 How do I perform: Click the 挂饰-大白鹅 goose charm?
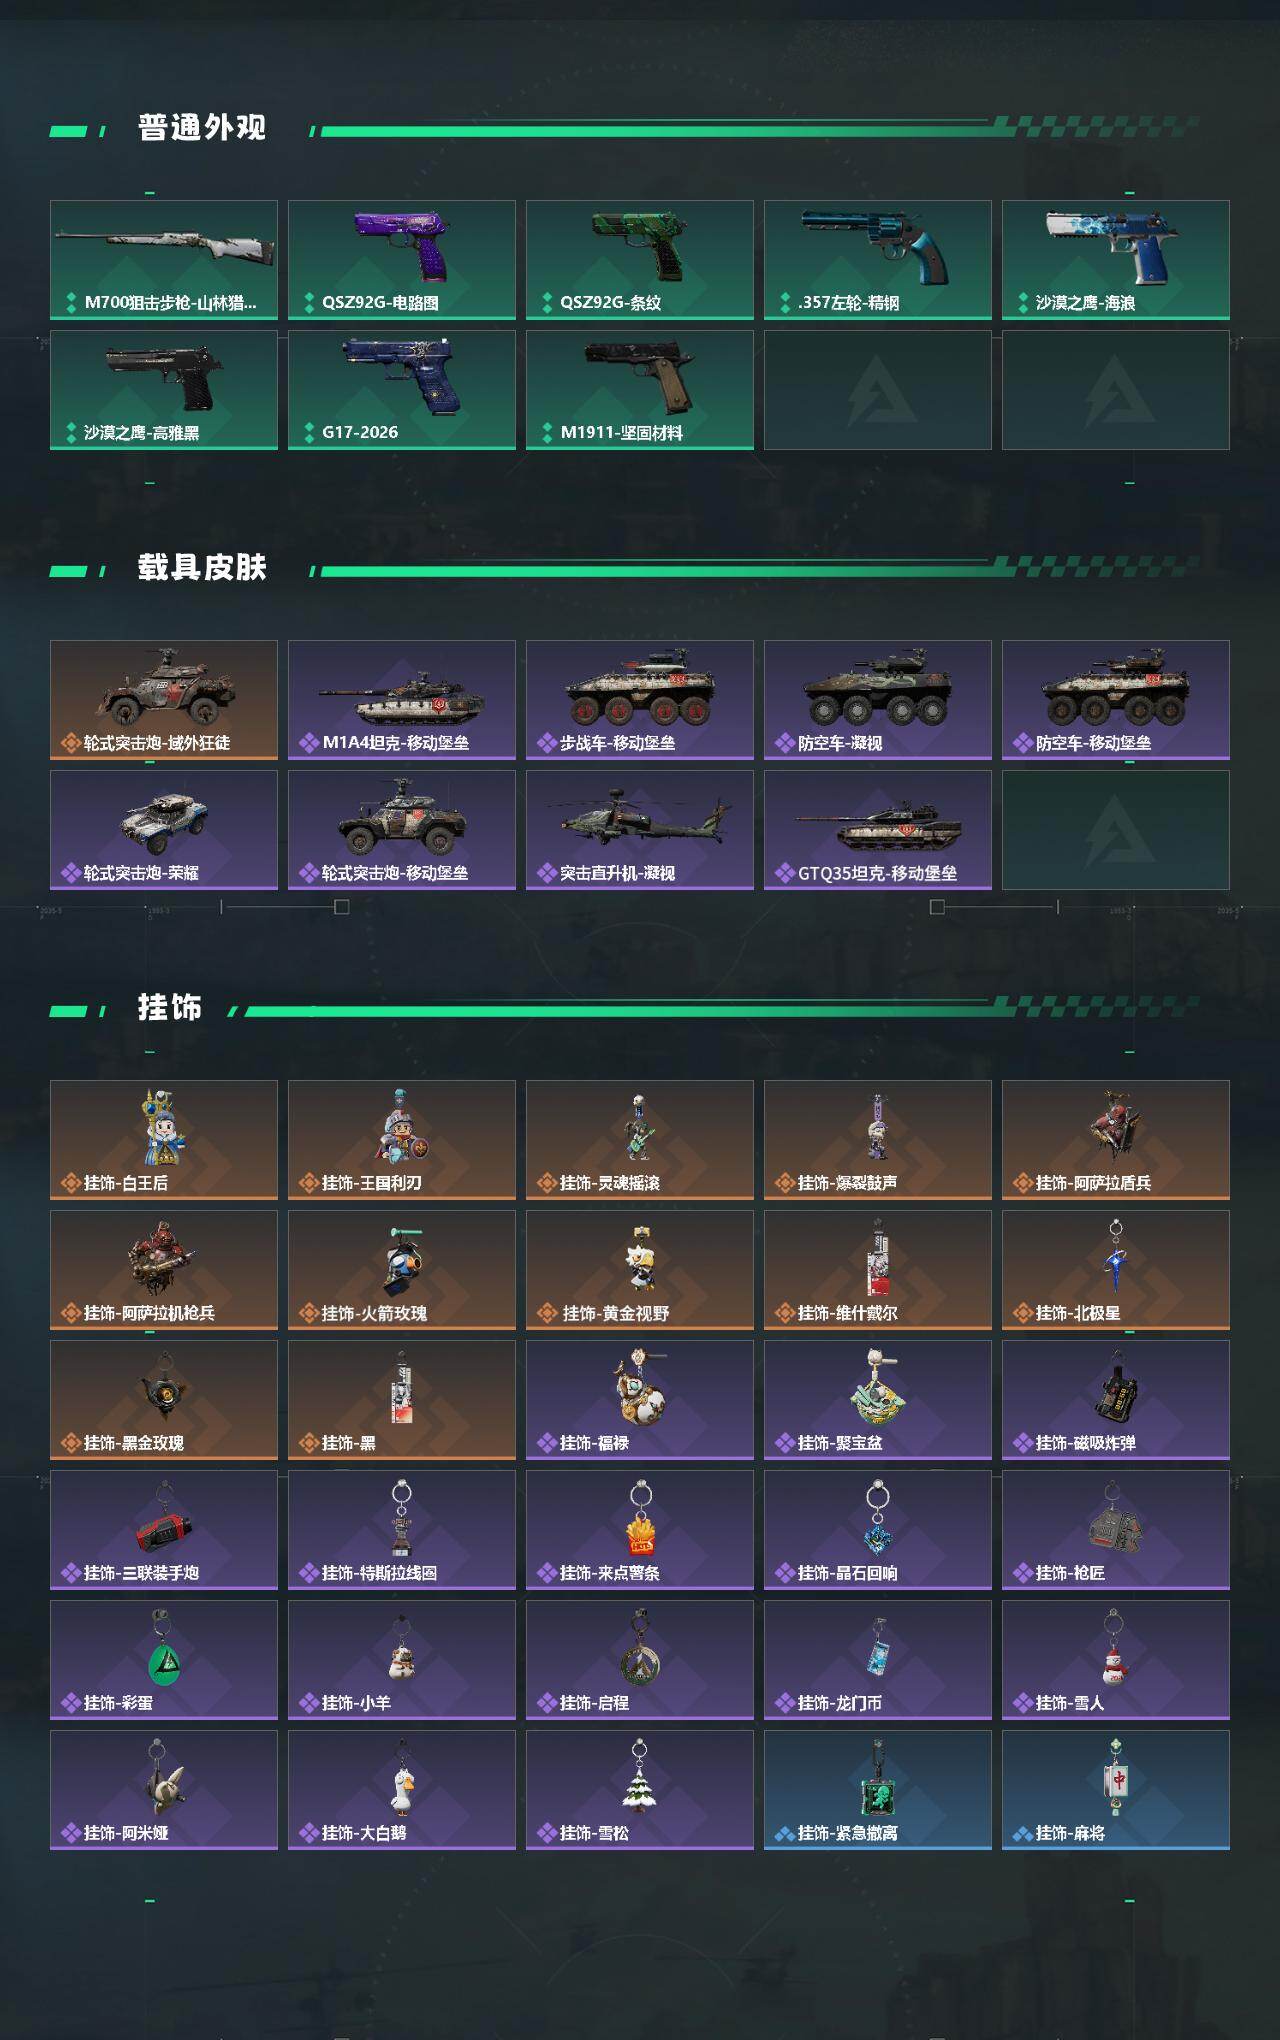[402, 1790]
